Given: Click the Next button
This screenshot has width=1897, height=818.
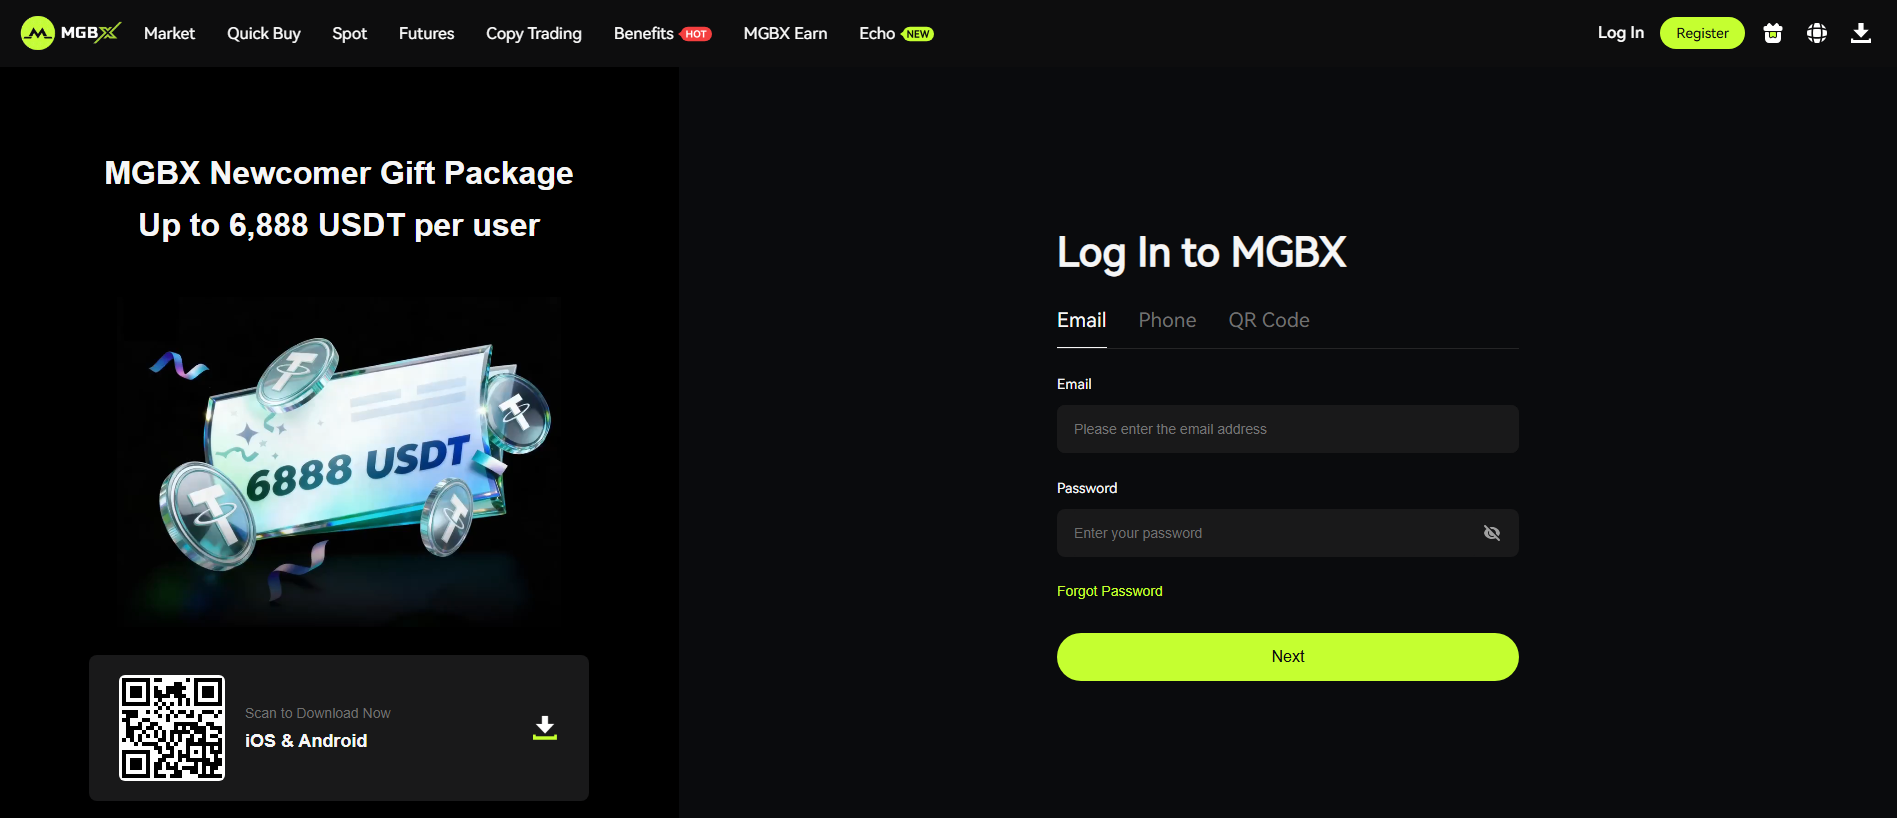Looking at the screenshot, I should tap(1288, 657).
